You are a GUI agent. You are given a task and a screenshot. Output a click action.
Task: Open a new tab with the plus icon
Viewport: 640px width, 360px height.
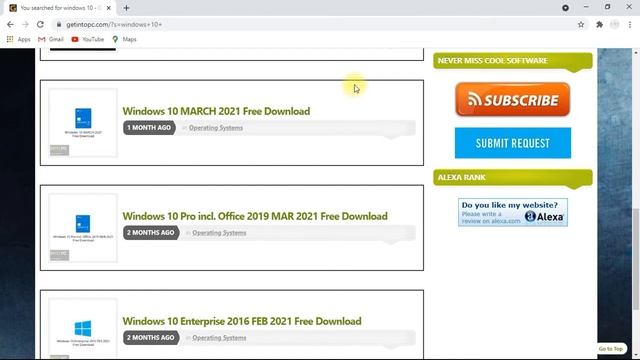pyautogui.click(x=127, y=8)
